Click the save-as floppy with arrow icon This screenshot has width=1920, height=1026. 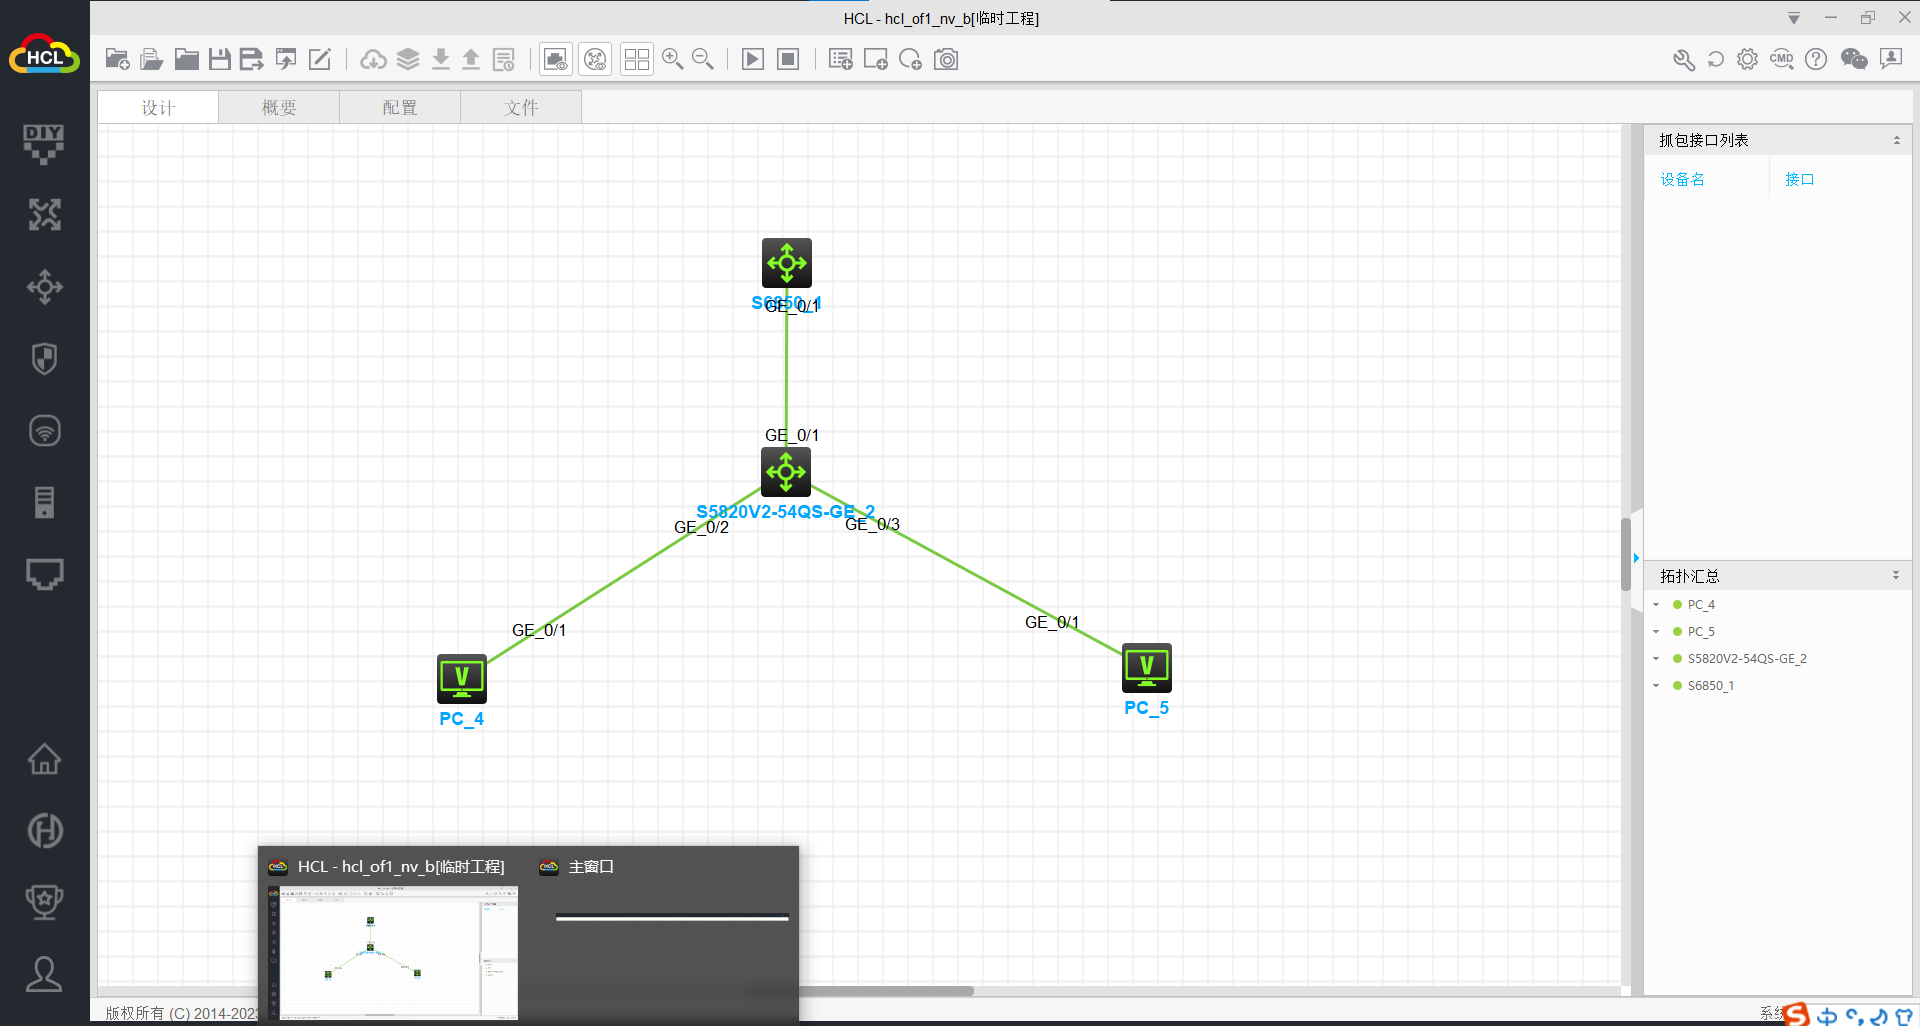(252, 59)
